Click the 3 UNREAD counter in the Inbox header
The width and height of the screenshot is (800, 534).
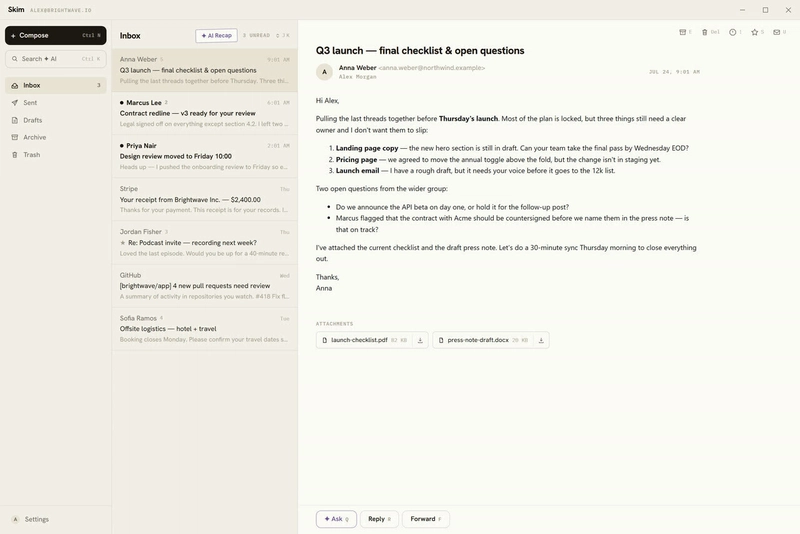tap(256, 36)
